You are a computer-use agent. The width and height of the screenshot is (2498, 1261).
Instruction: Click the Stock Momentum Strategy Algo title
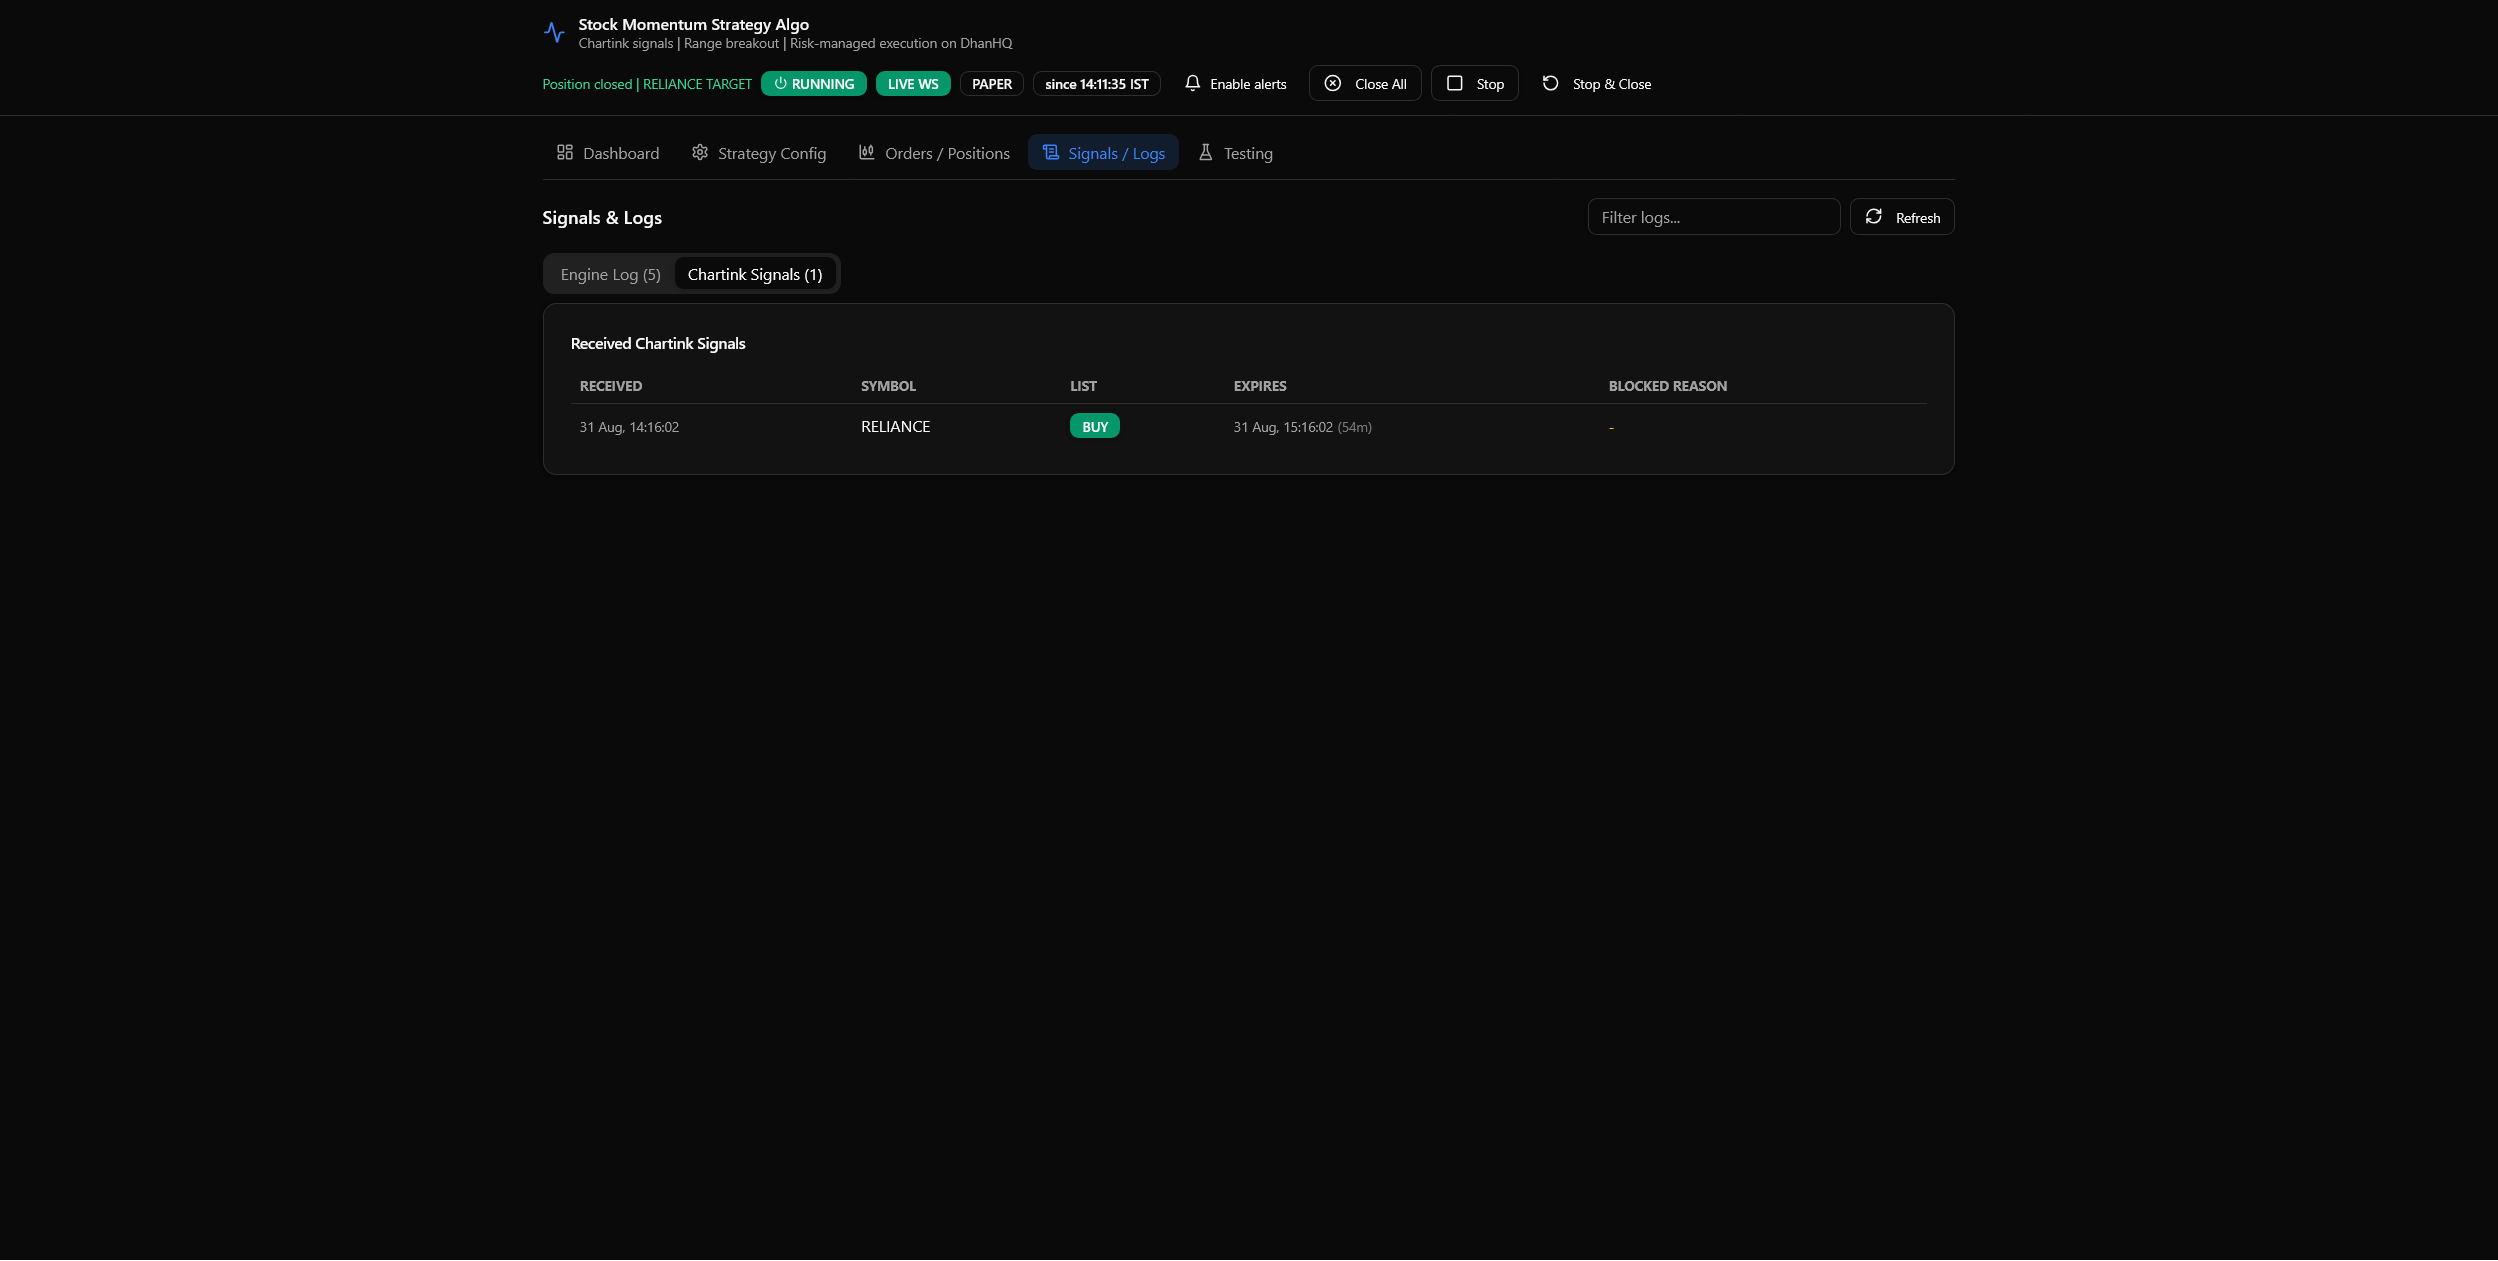pos(694,24)
